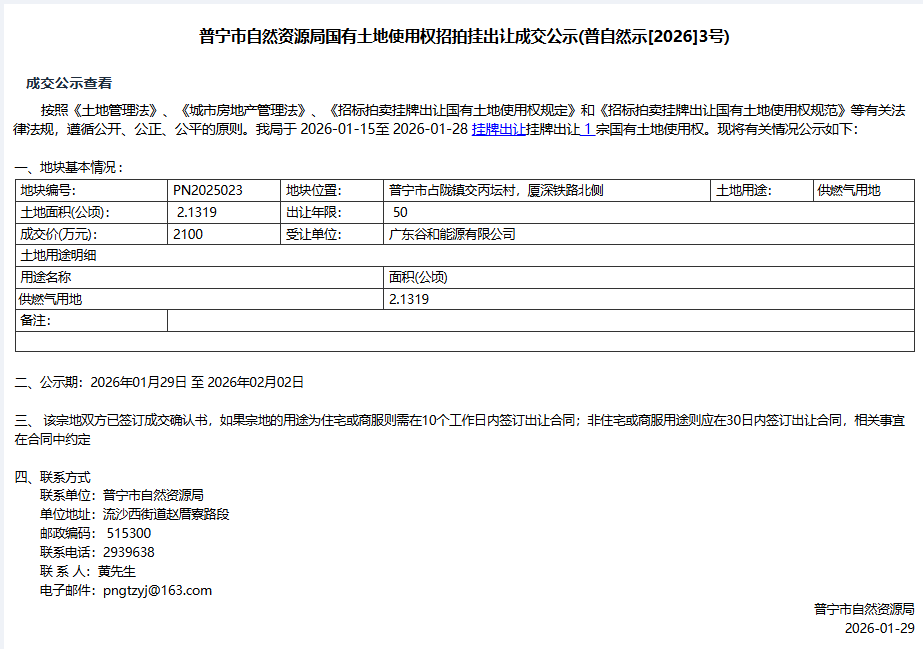Click the office address 流沙西街道赵厝寮路段
Viewport: 923px width, 649px height.
click(x=166, y=514)
